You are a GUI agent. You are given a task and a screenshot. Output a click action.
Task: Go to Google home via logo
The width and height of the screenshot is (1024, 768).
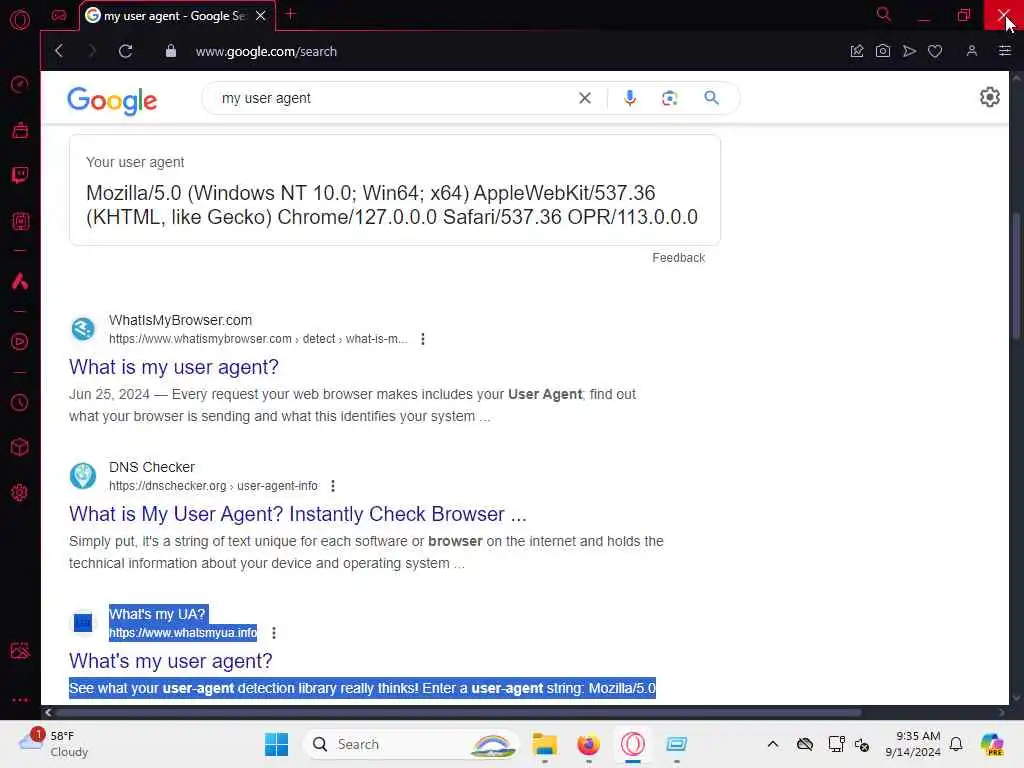[x=112, y=100]
